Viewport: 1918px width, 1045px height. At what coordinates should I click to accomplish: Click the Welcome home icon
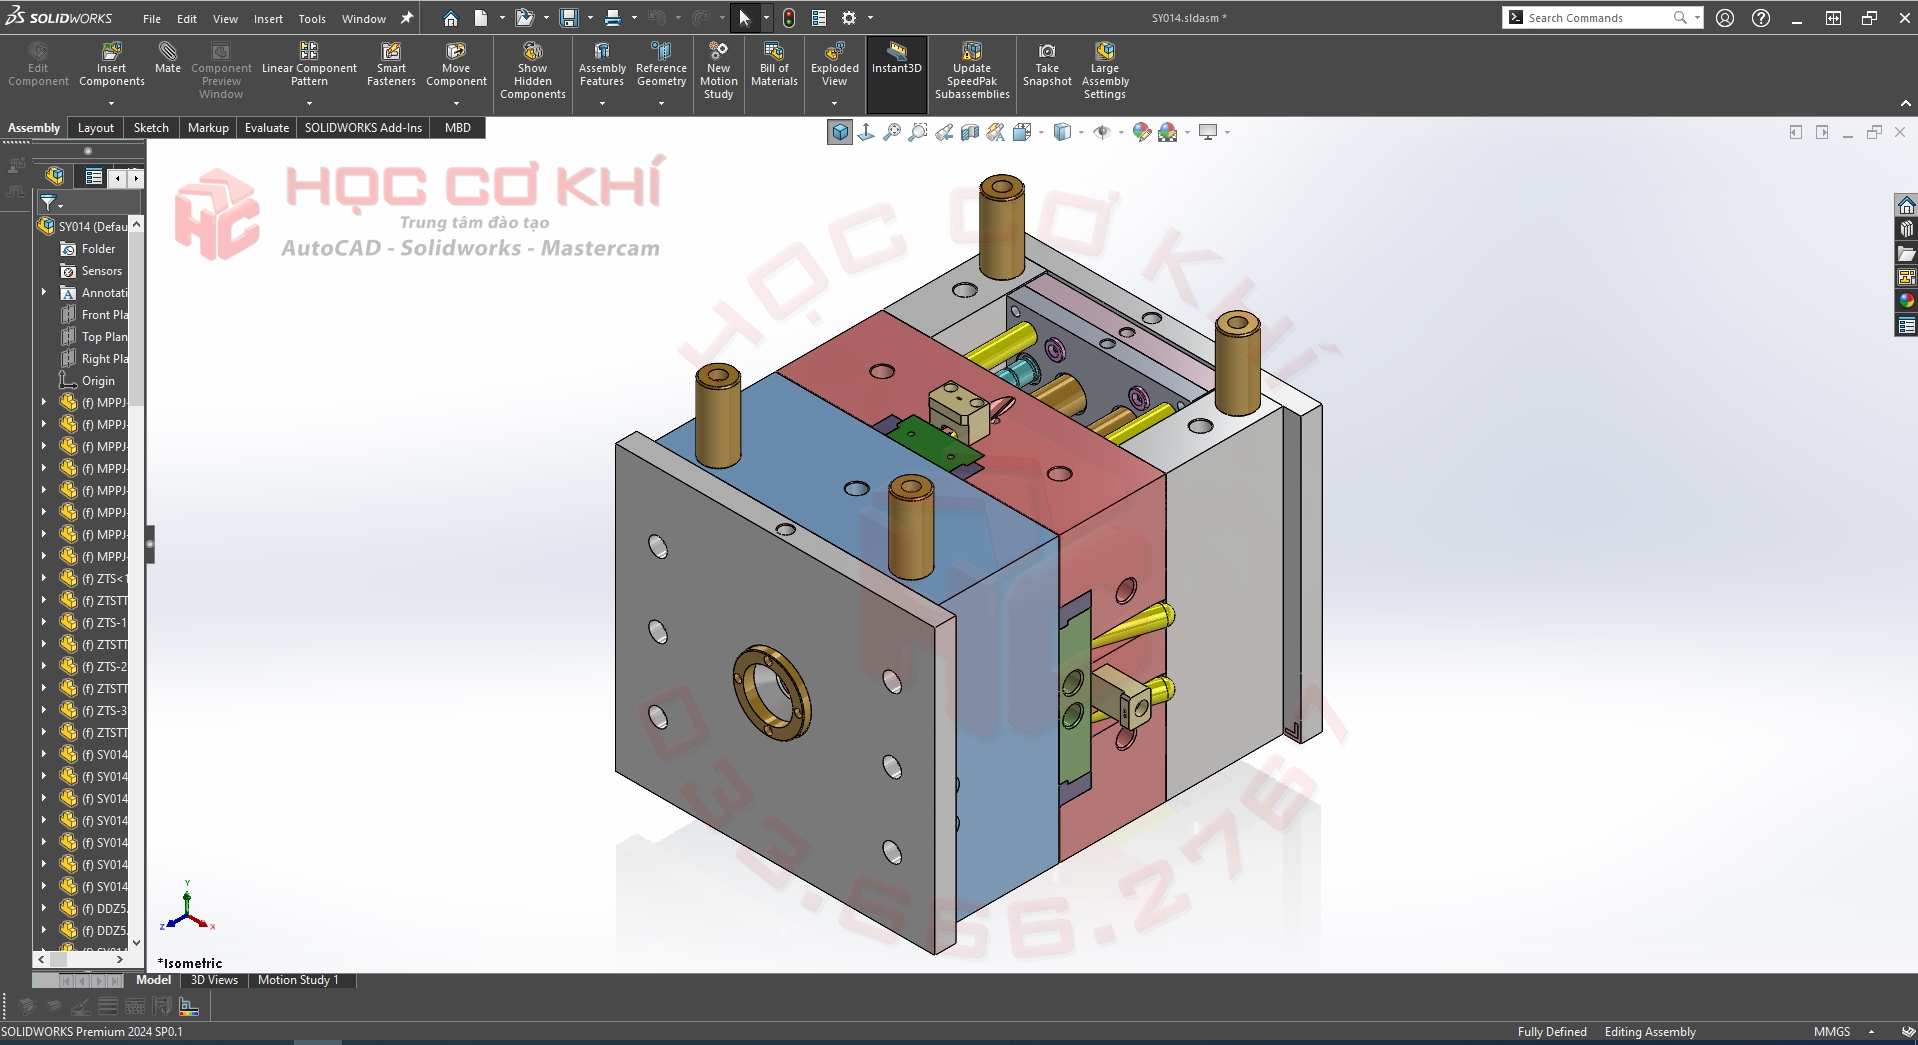(451, 18)
